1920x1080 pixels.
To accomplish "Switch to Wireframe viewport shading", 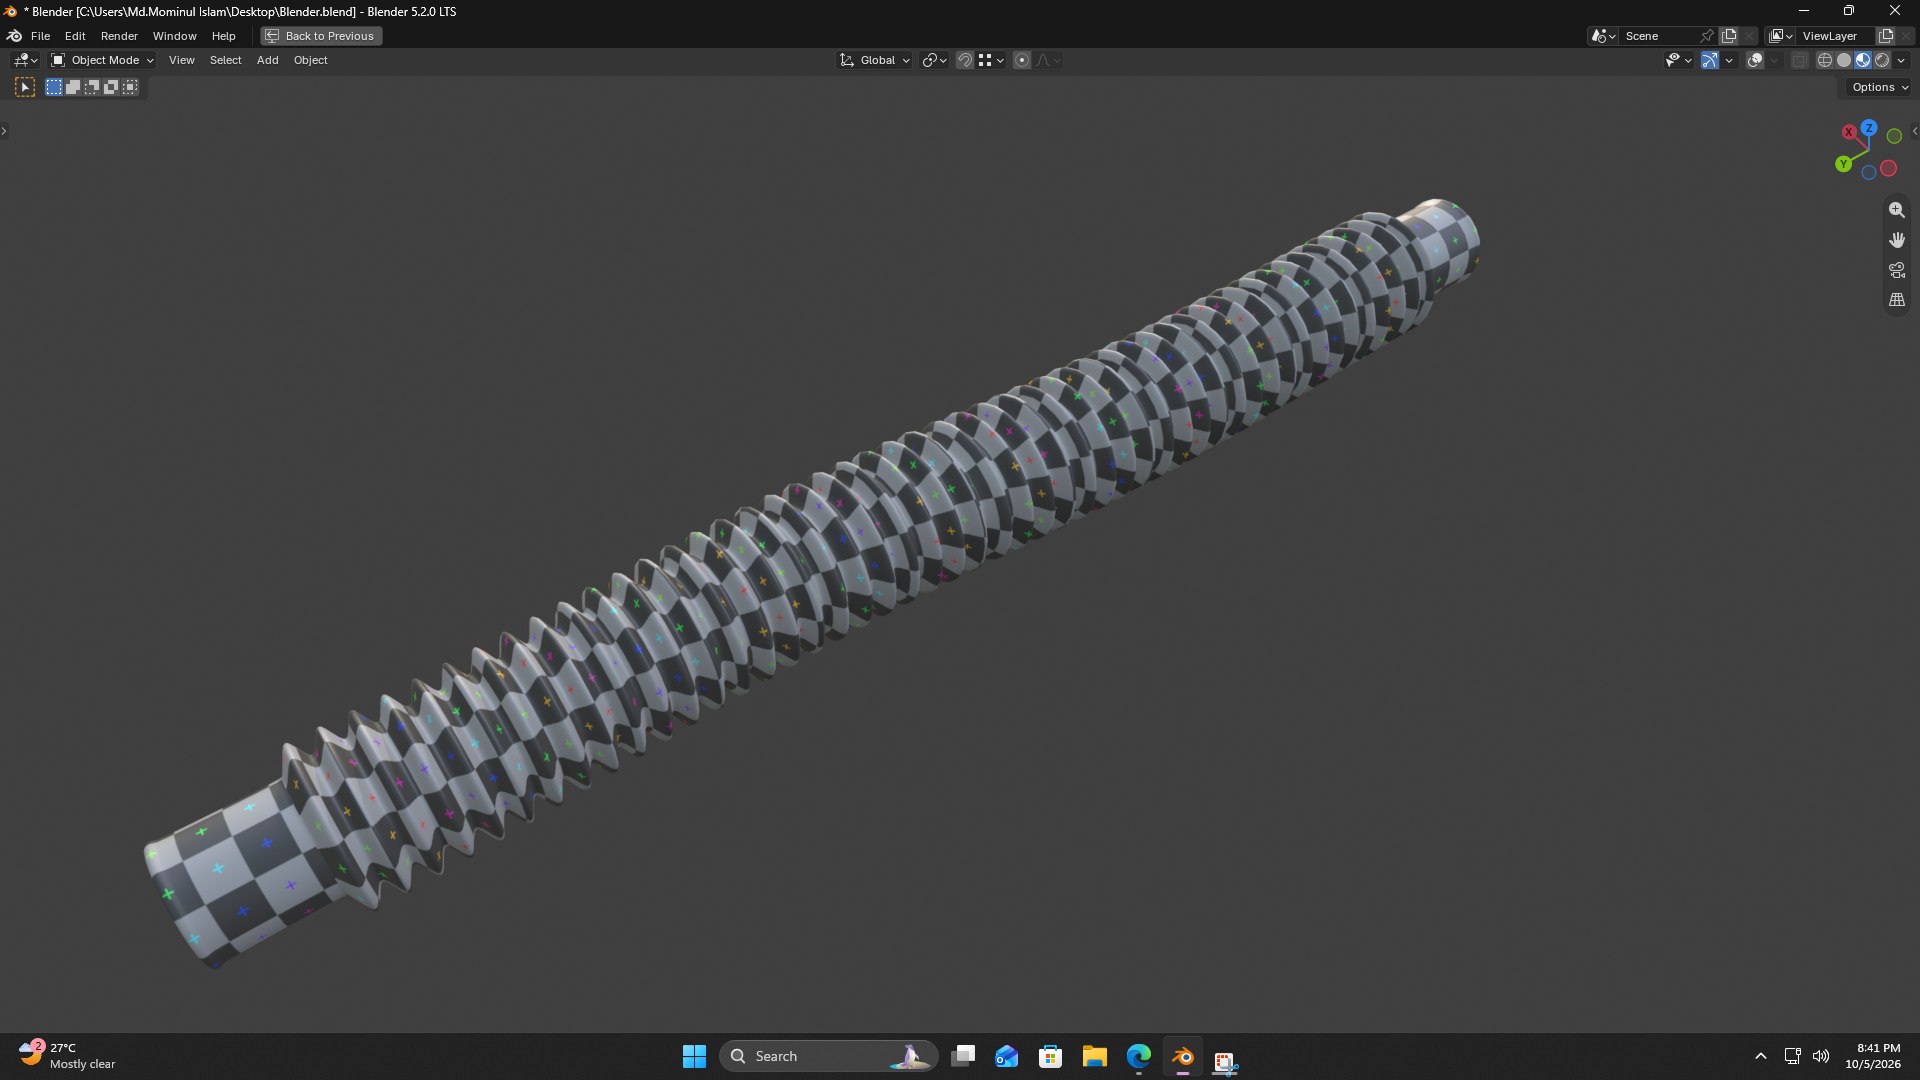I will [1825, 60].
